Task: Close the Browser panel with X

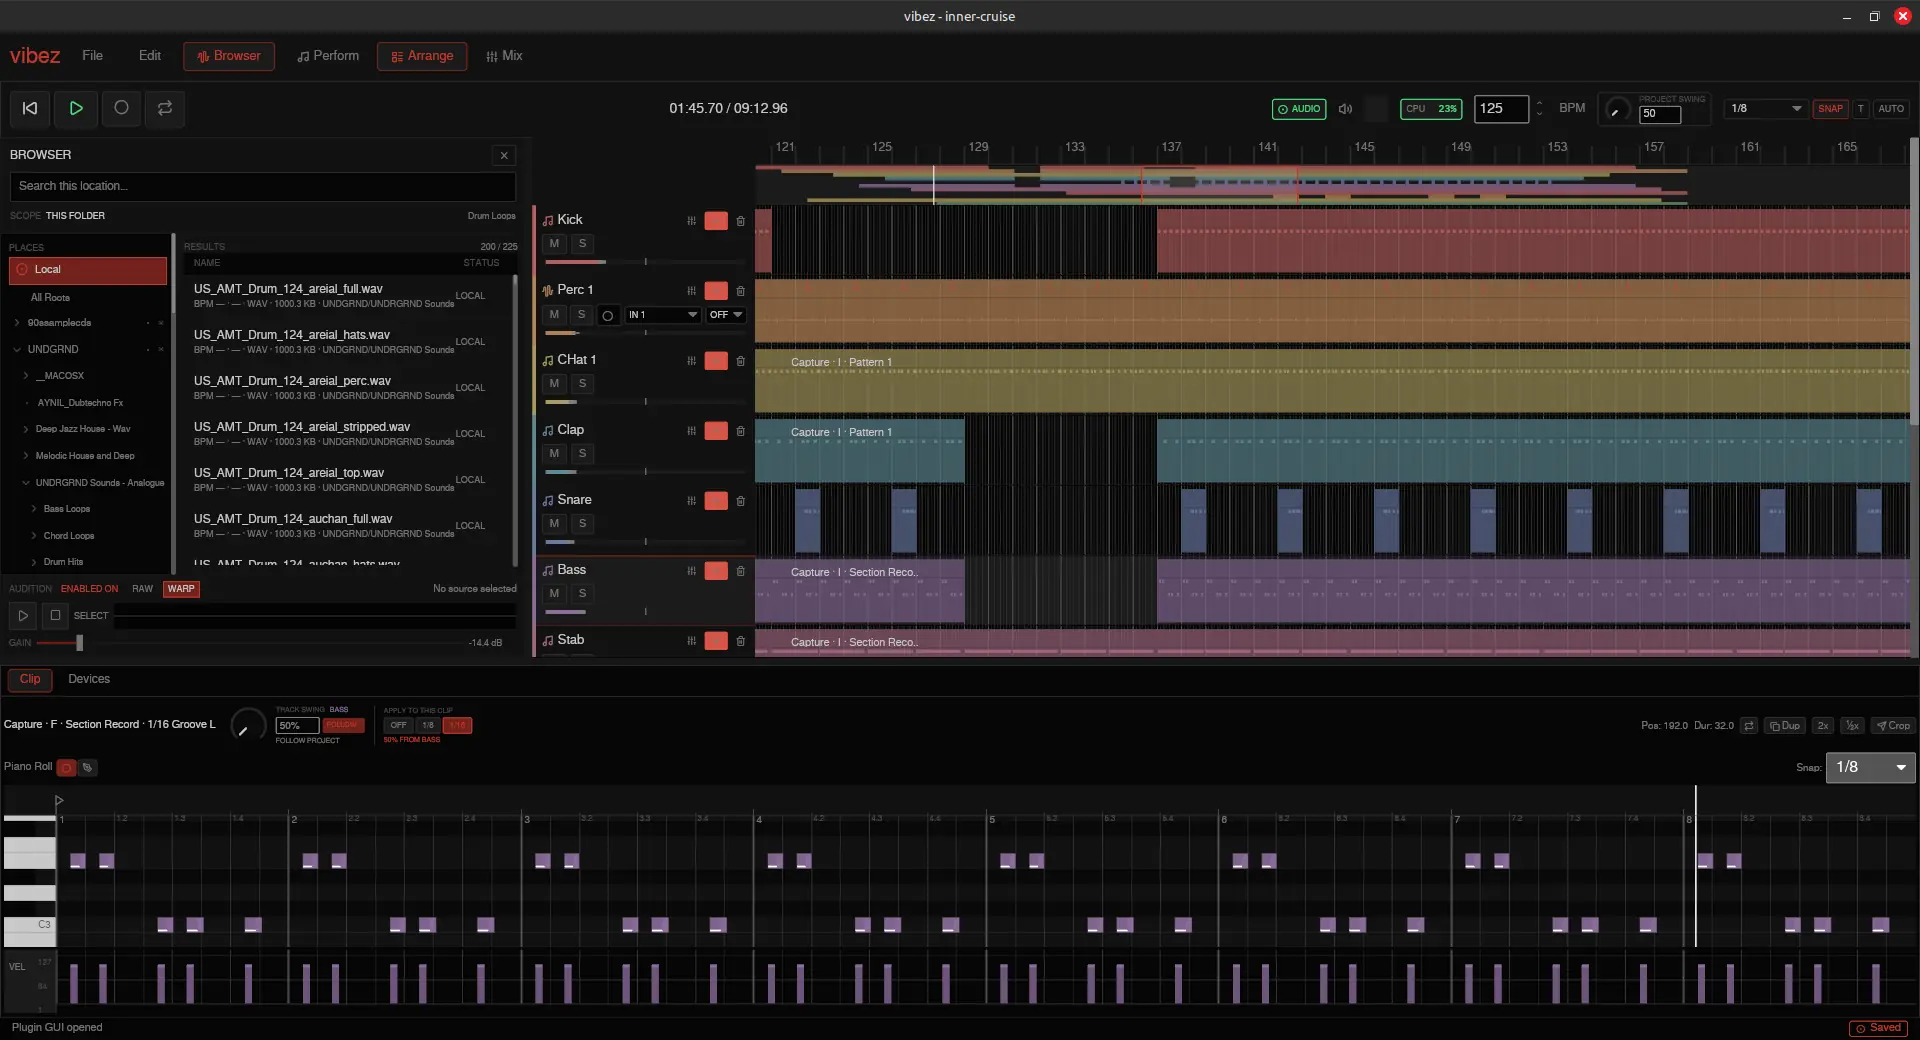Action: pos(504,156)
